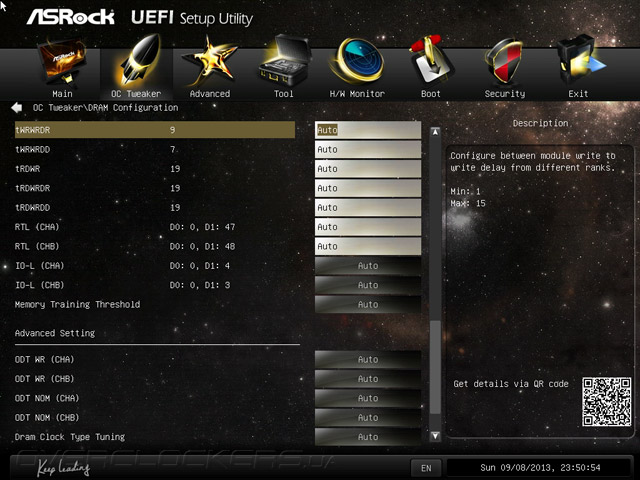Open the ODT WR (CHA) Auto dropdown
Image resolution: width=640 pixels, height=480 pixels.
point(368,360)
